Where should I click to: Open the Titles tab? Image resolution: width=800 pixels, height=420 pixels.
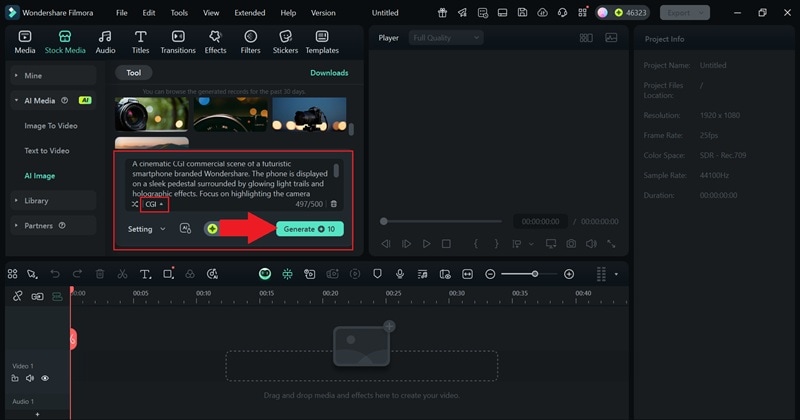[140, 42]
